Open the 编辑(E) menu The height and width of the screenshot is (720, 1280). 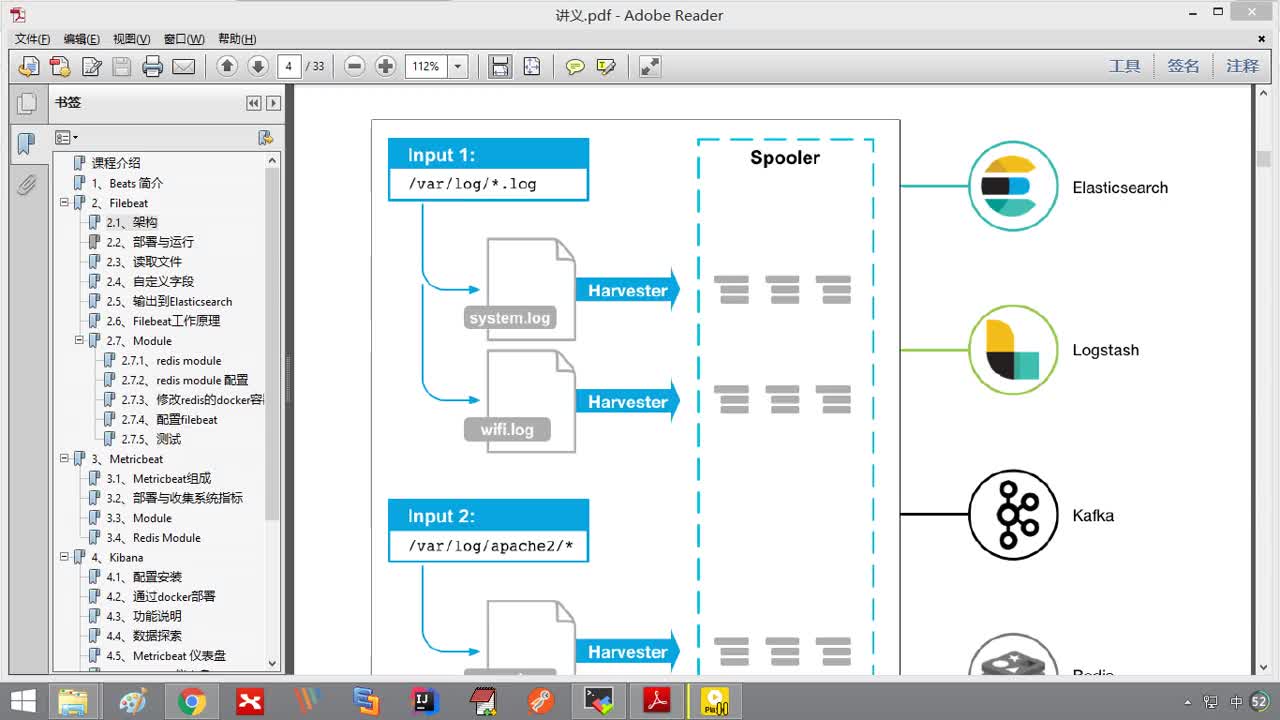[x=81, y=39]
